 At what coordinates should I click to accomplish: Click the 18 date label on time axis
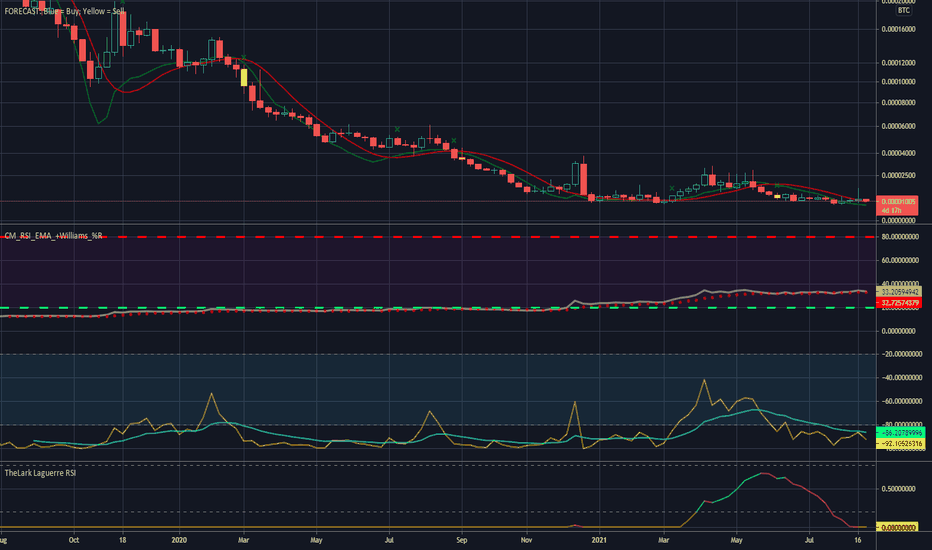[122, 540]
